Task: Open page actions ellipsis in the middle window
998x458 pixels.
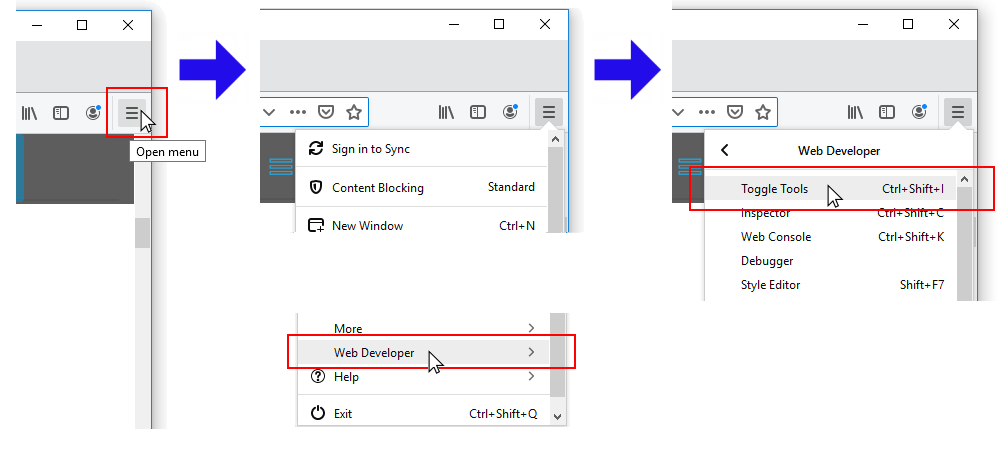Action: [298, 112]
